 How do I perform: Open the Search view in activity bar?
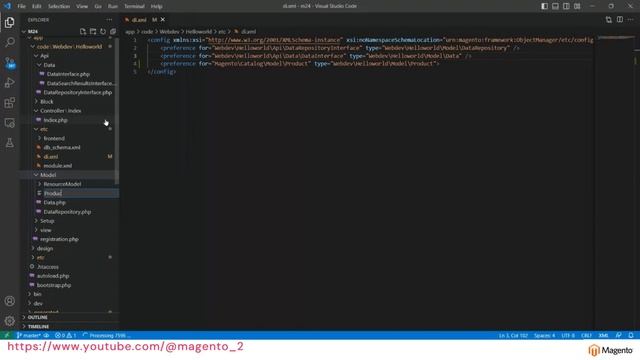[9, 42]
